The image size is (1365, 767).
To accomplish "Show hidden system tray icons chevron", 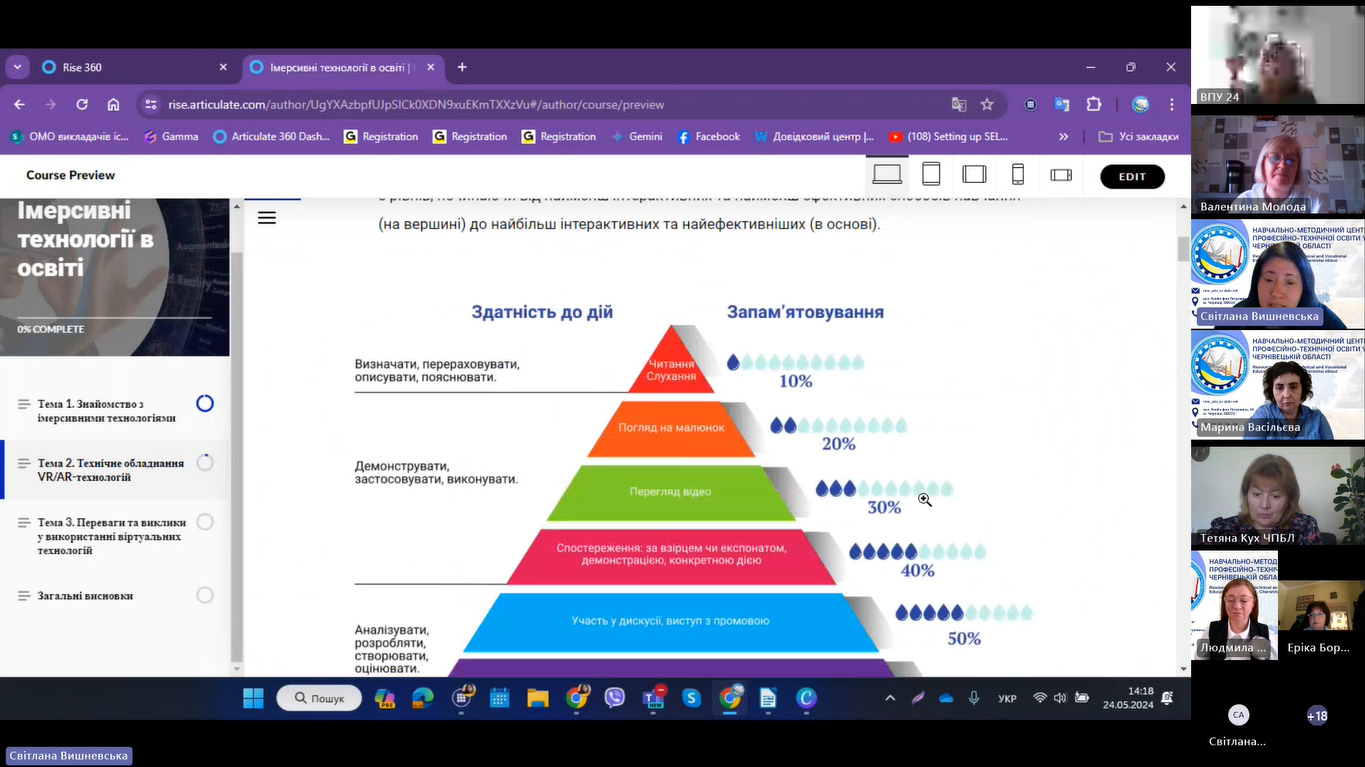I will (x=890, y=698).
